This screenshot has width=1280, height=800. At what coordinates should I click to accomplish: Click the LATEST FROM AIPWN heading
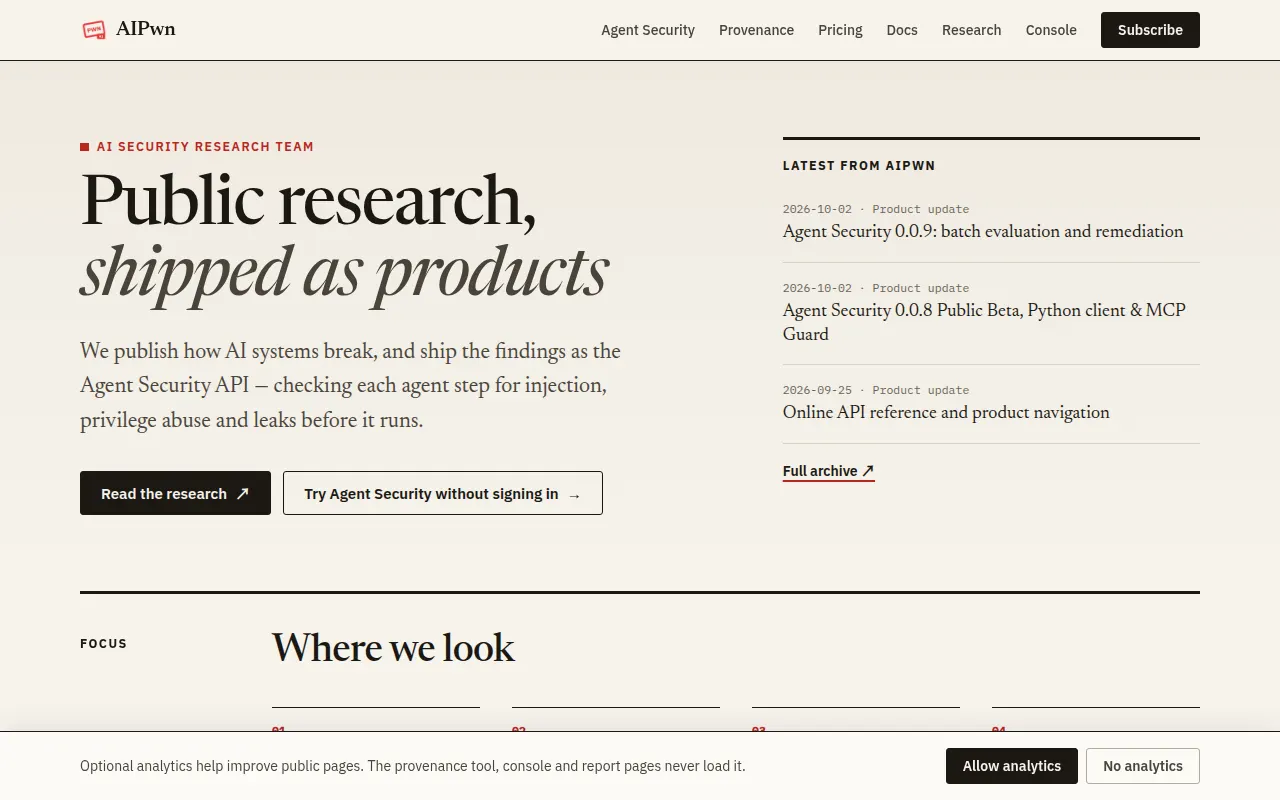click(859, 166)
